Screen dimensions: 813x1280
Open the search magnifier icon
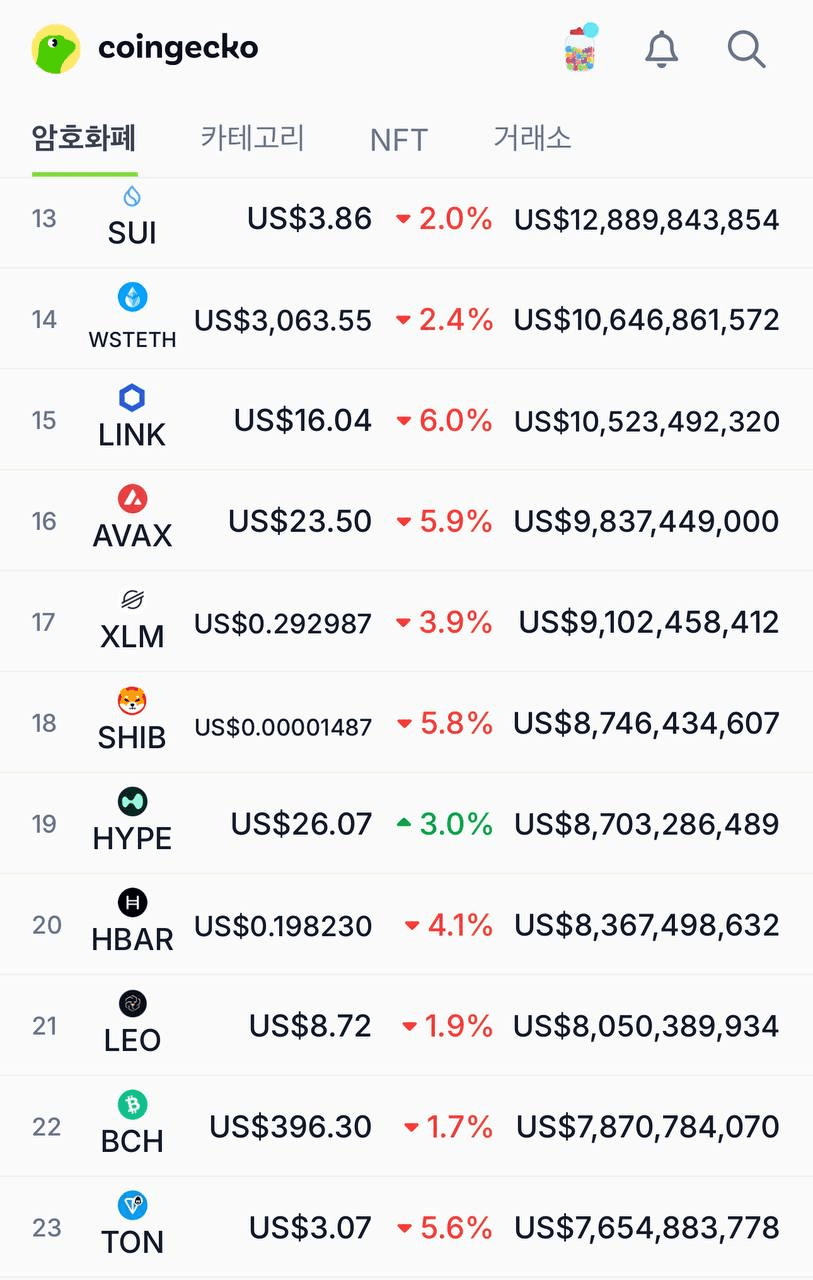(x=746, y=48)
